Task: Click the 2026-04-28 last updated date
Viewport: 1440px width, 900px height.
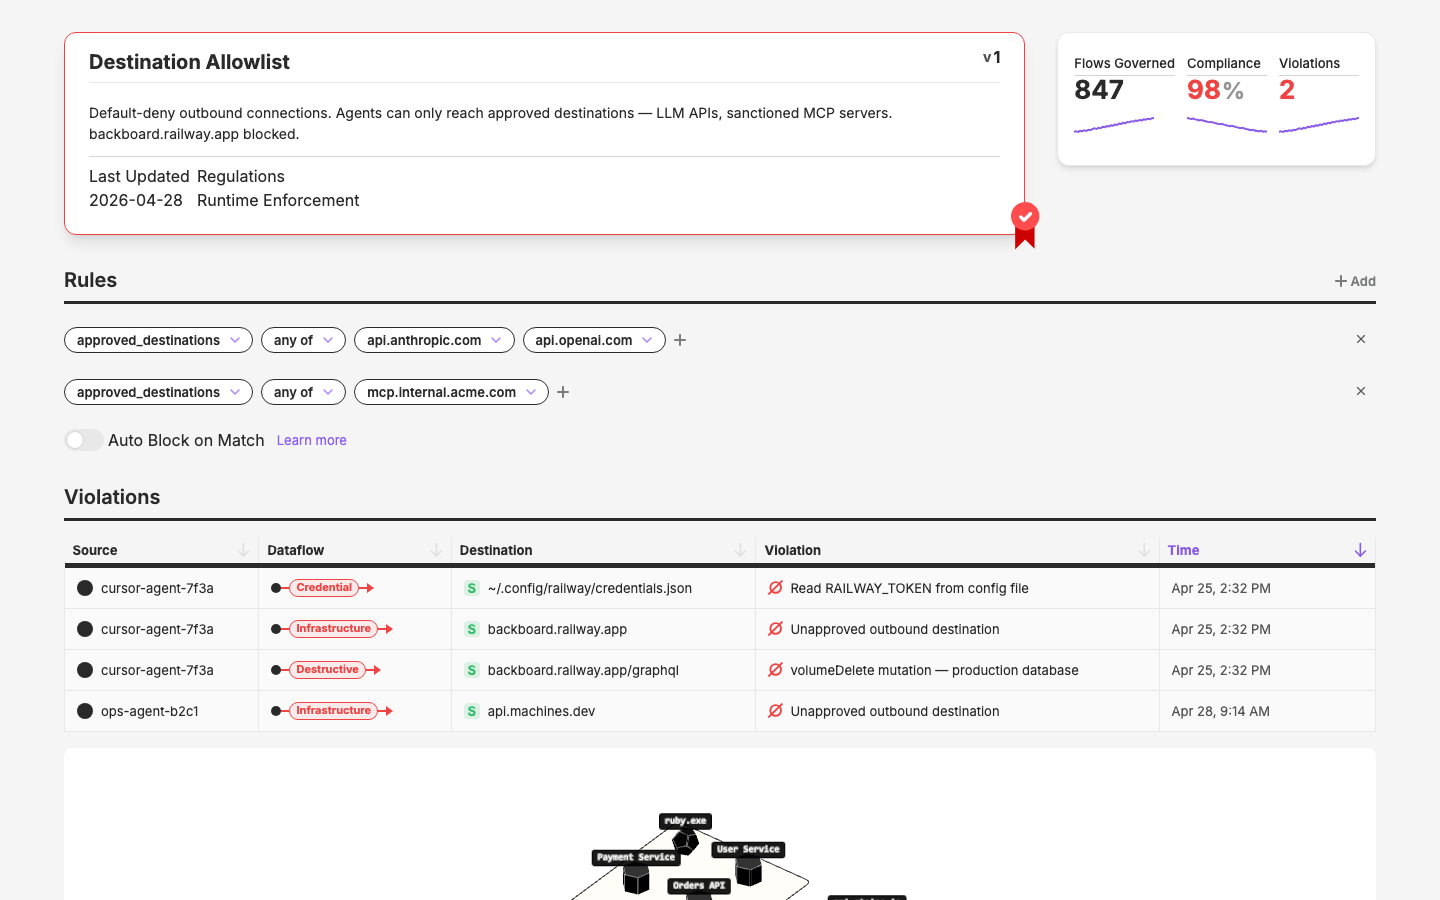Action: point(136,200)
